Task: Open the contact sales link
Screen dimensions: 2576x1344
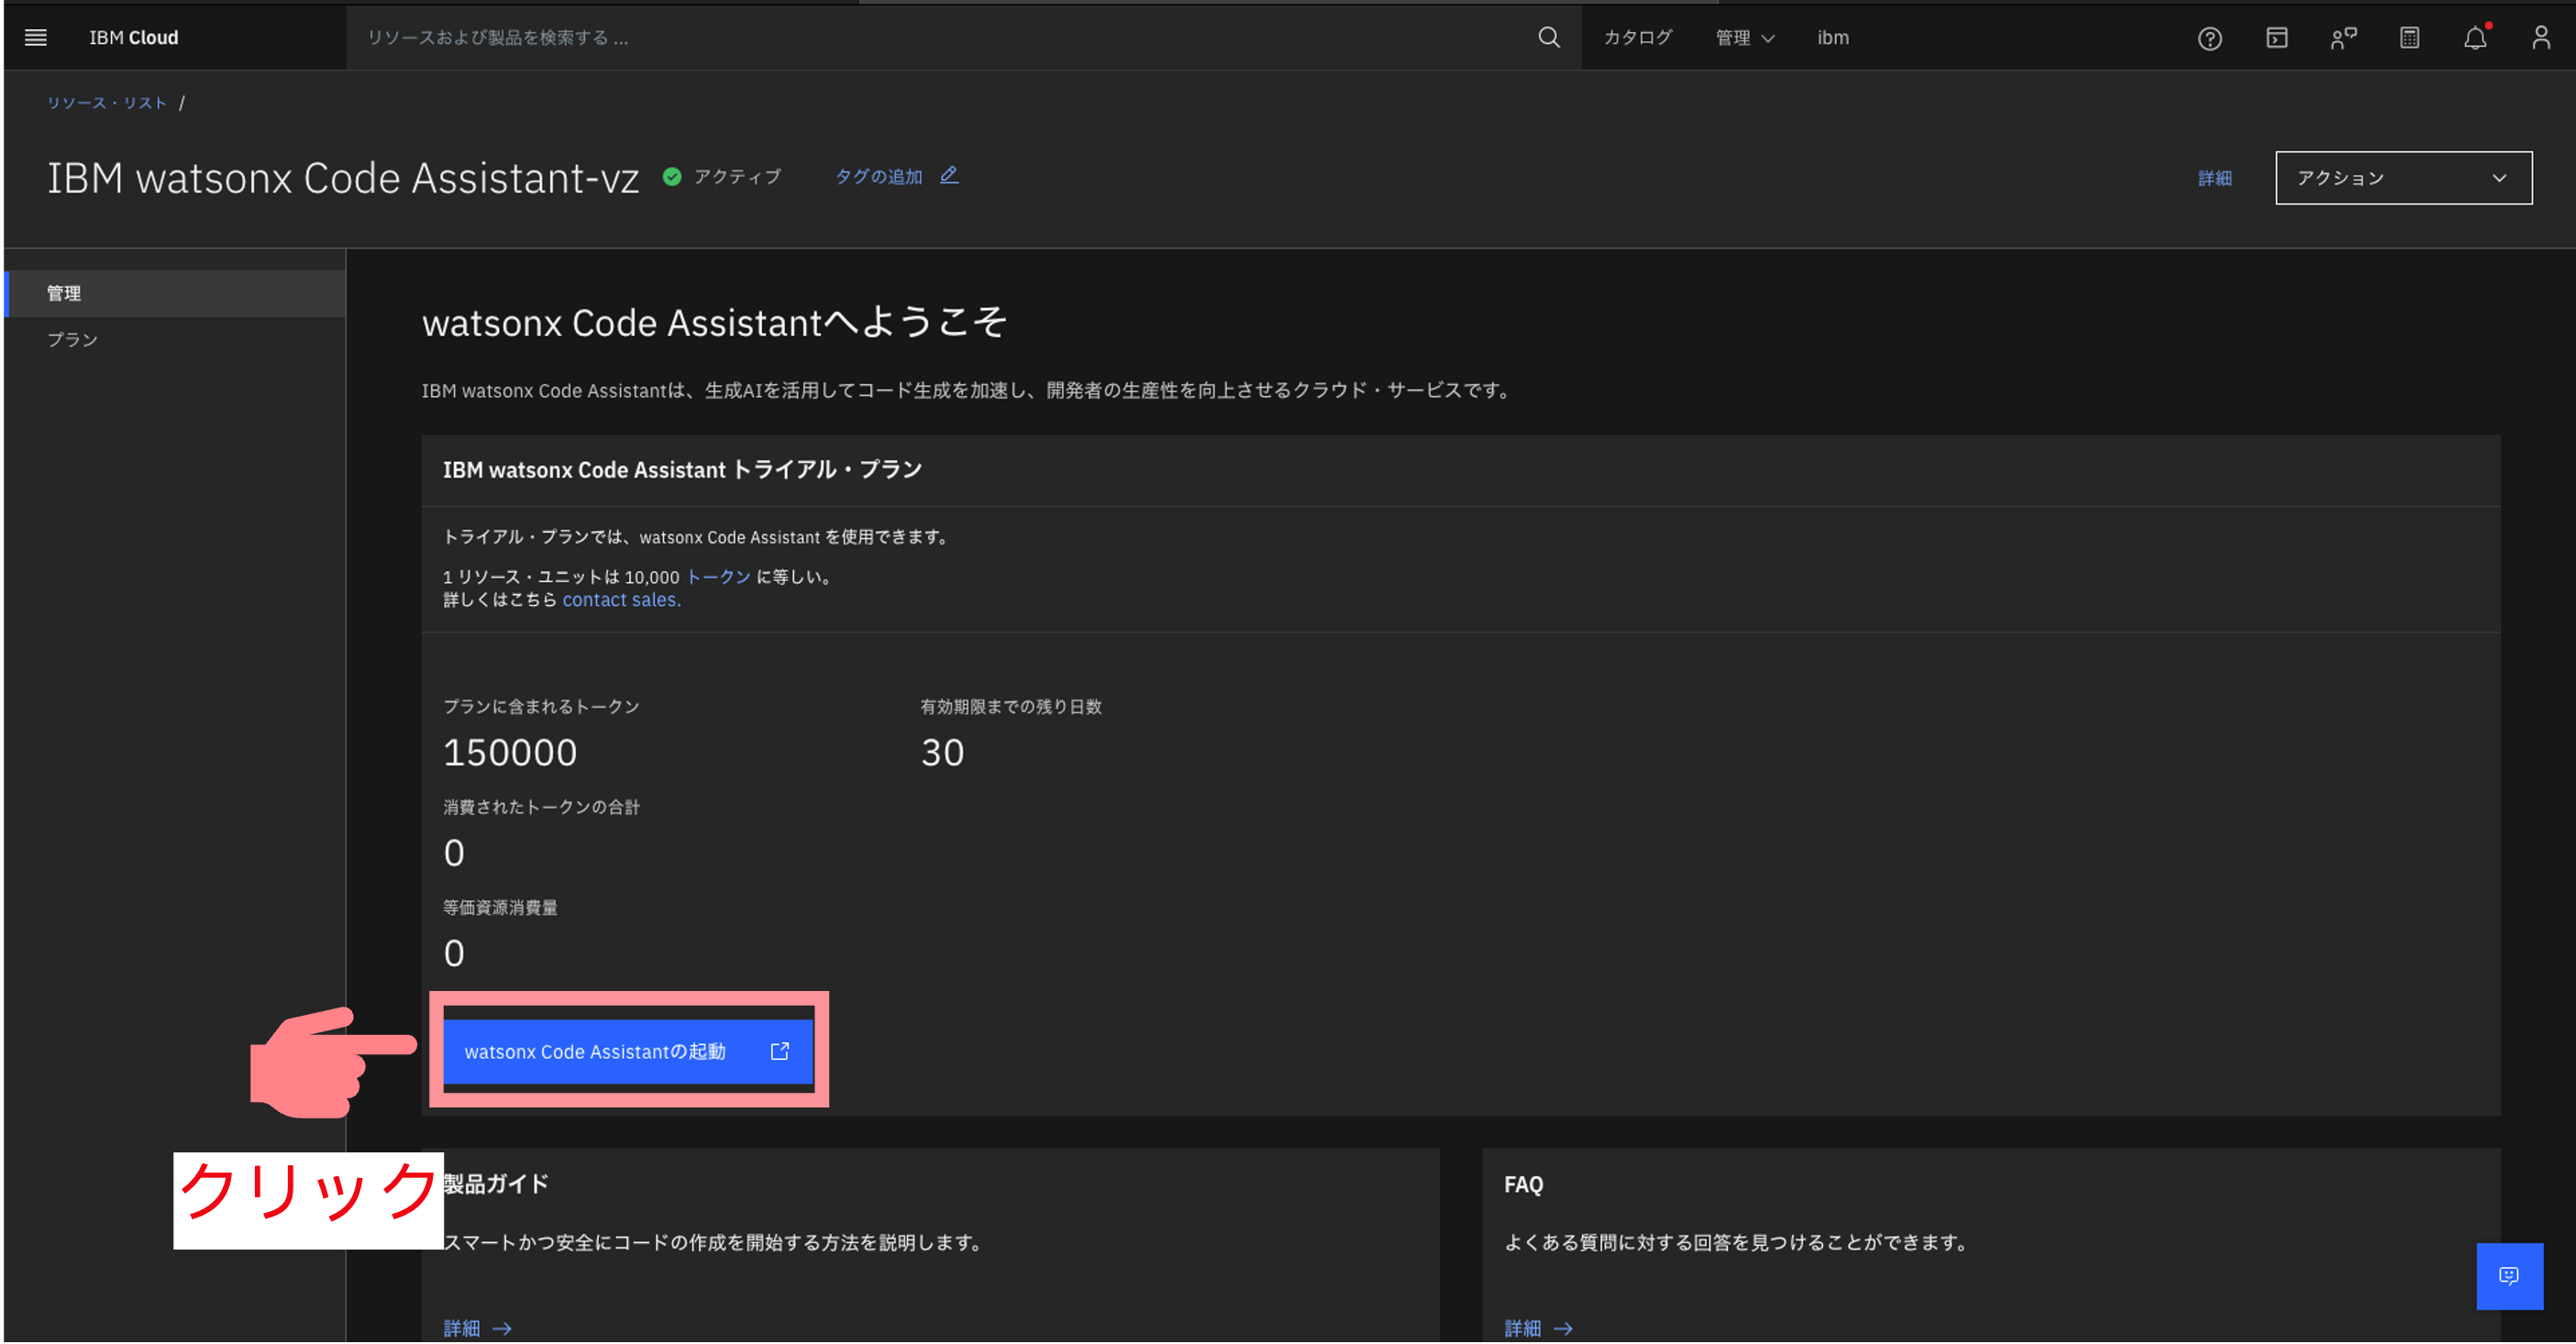Action: pyautogui.click(x=621, y=600)
